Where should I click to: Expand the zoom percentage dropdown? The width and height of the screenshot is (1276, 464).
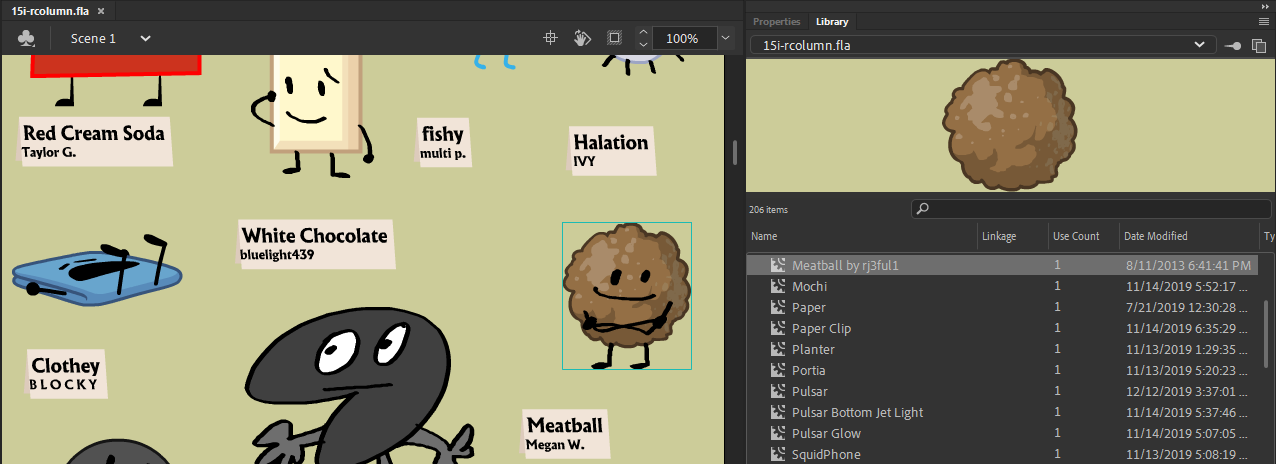coord(725,39)
